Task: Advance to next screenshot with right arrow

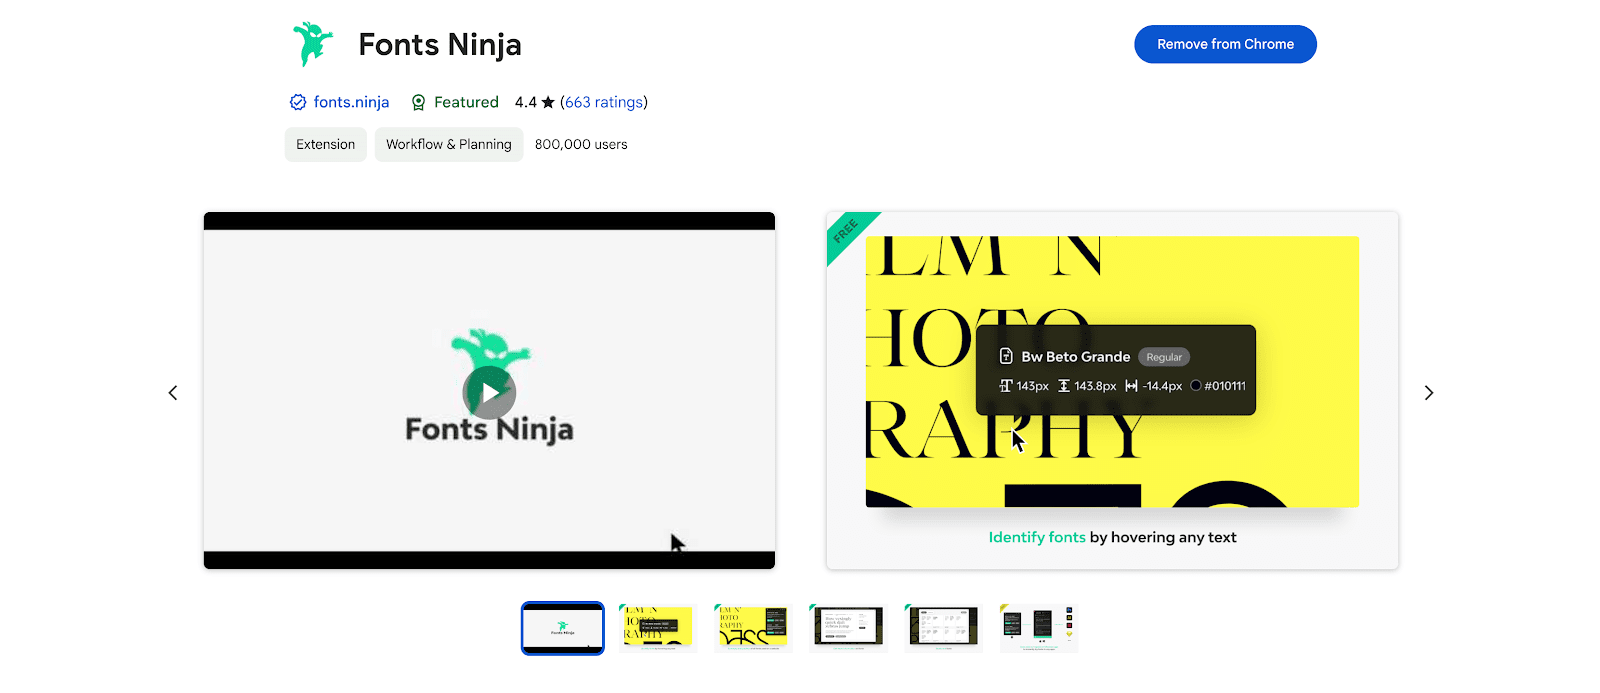Action: point(1428,393)
